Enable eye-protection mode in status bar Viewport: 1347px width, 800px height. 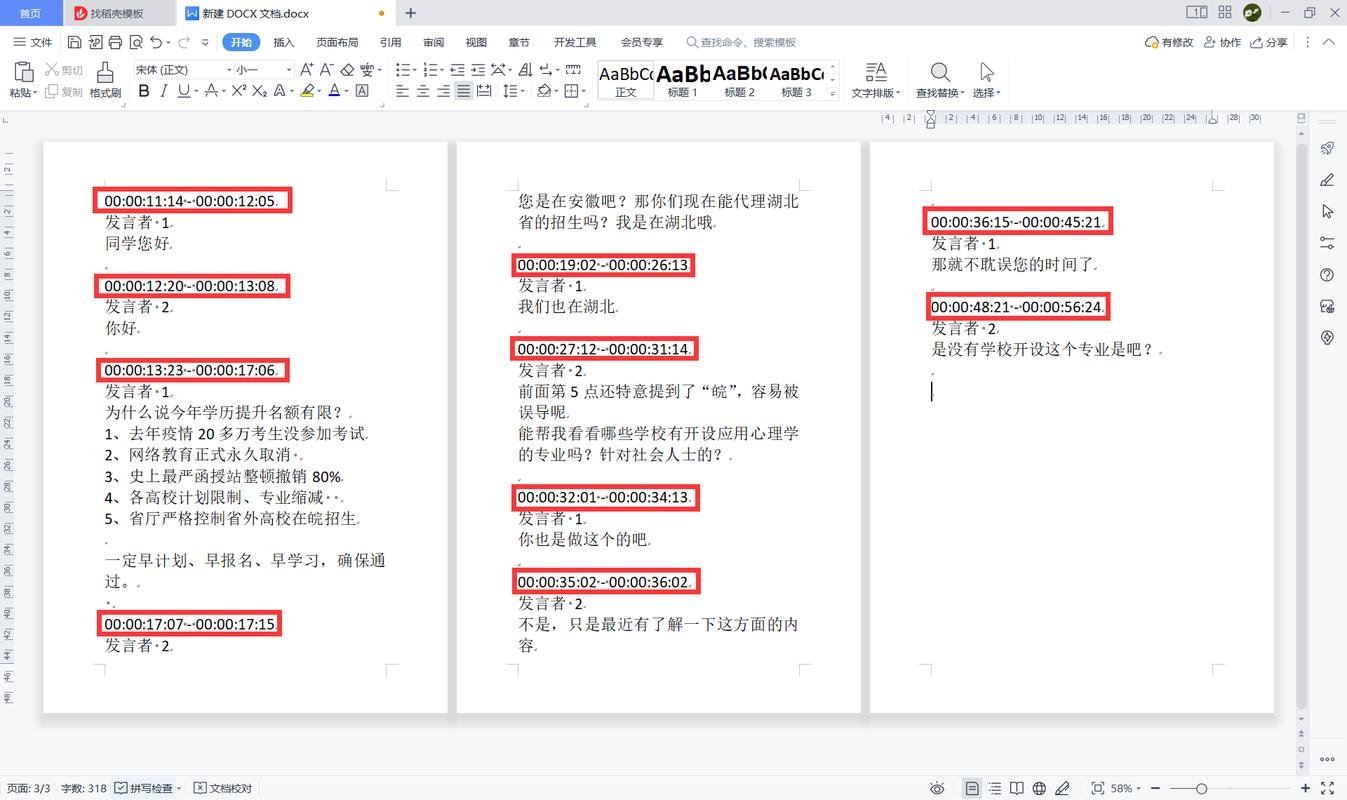coord(938,788)
